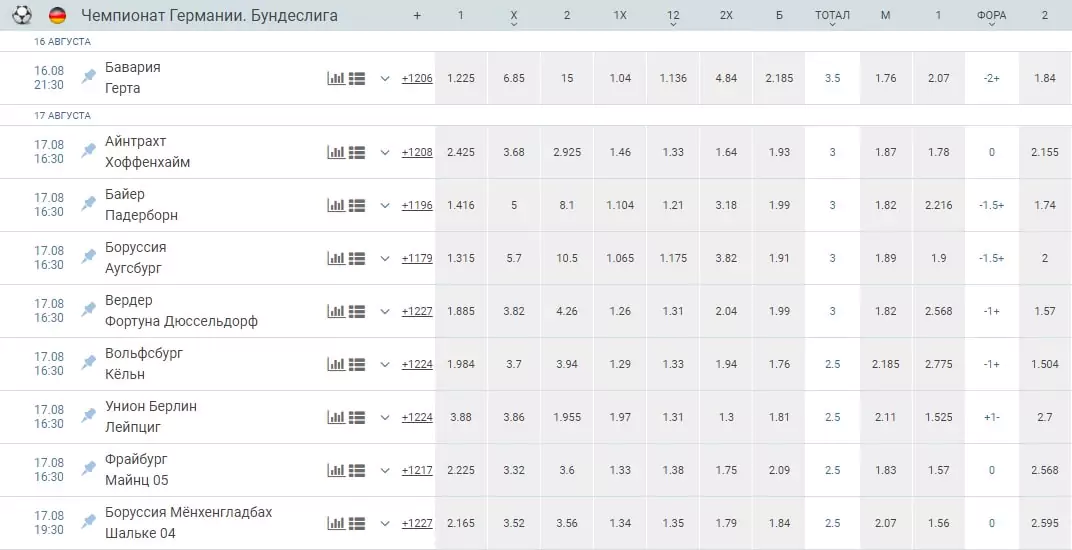The image size is (1072, 550).
Task: Pin the Айнтрахт – Хоффенхайм match
Action: pyautogui.click(x=88, y=150)
